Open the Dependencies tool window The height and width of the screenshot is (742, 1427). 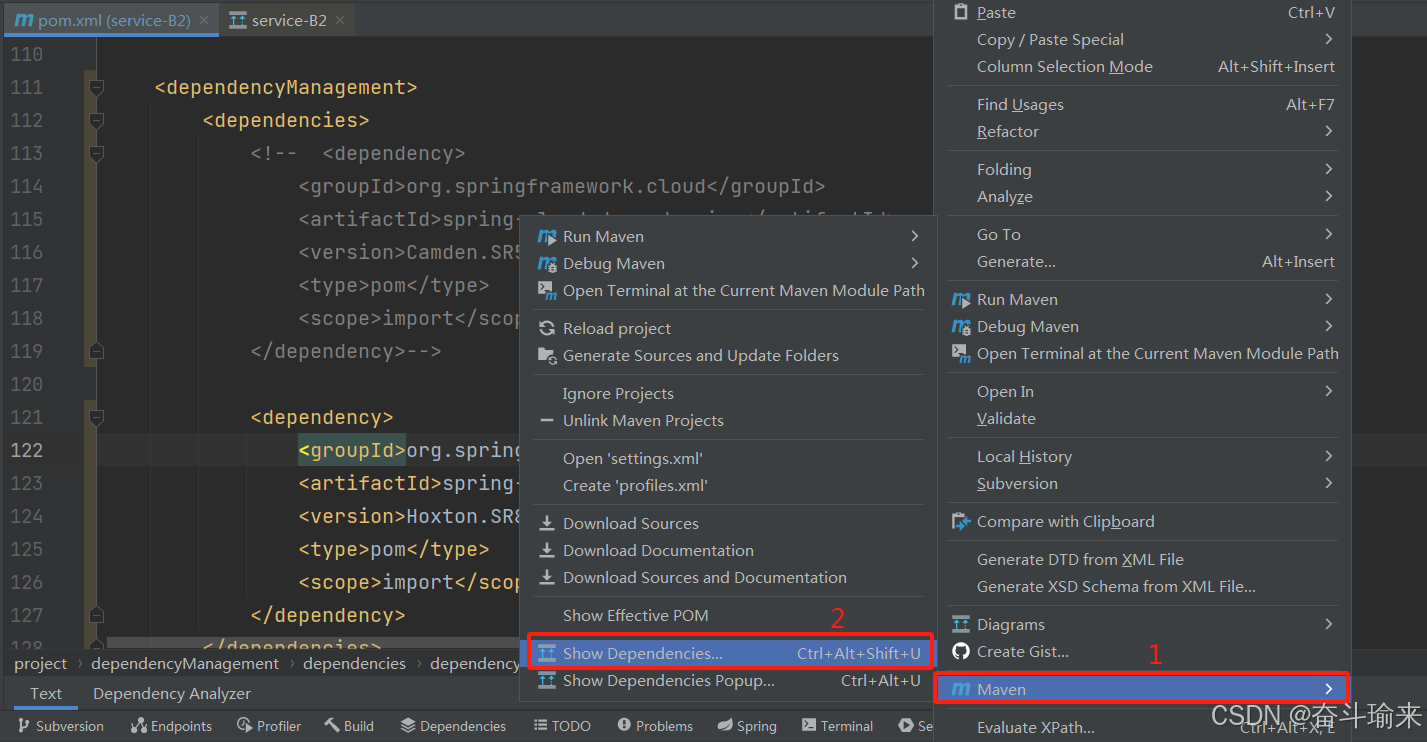click(x=453, y=727)
